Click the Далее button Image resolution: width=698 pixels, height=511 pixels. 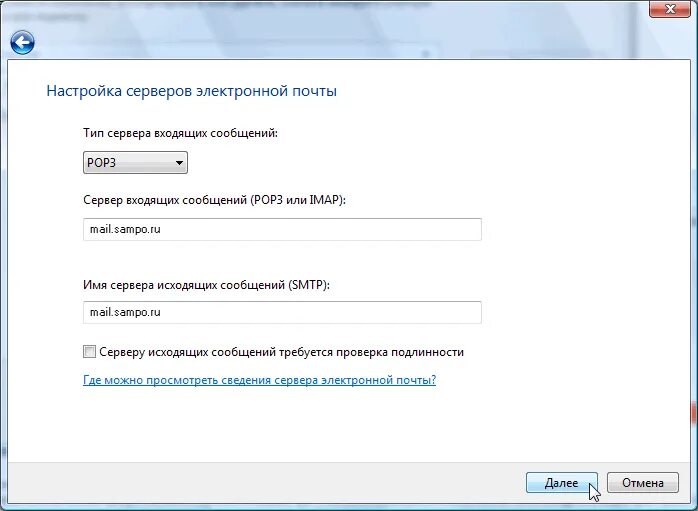(561, 483)
